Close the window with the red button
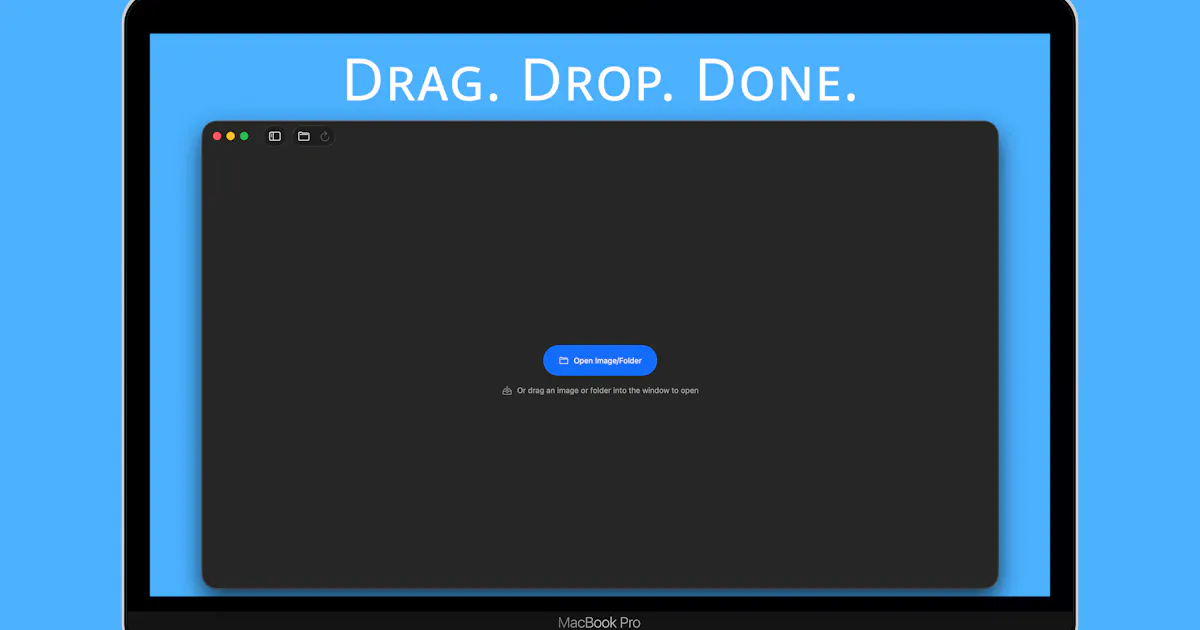1200x630 pixels. [217, 136]
